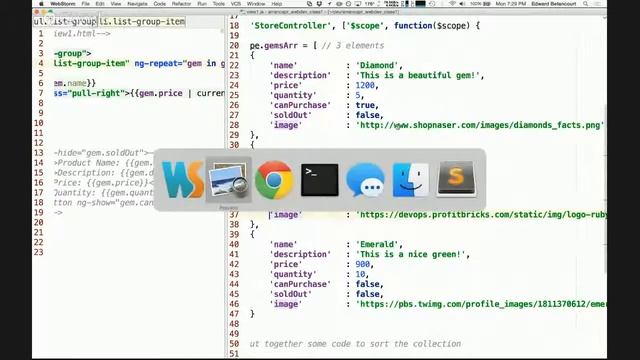Click ul.list-group breadcrumb
Image resolution: width=640 pixels, height=360 pixels.
click(x=65, y=21)
